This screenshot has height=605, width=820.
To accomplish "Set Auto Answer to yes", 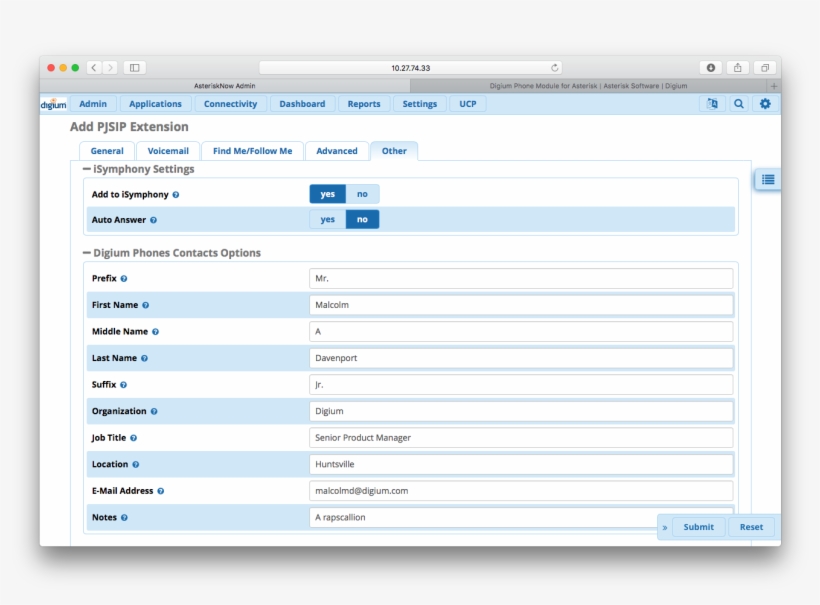I will pos(327,220).
